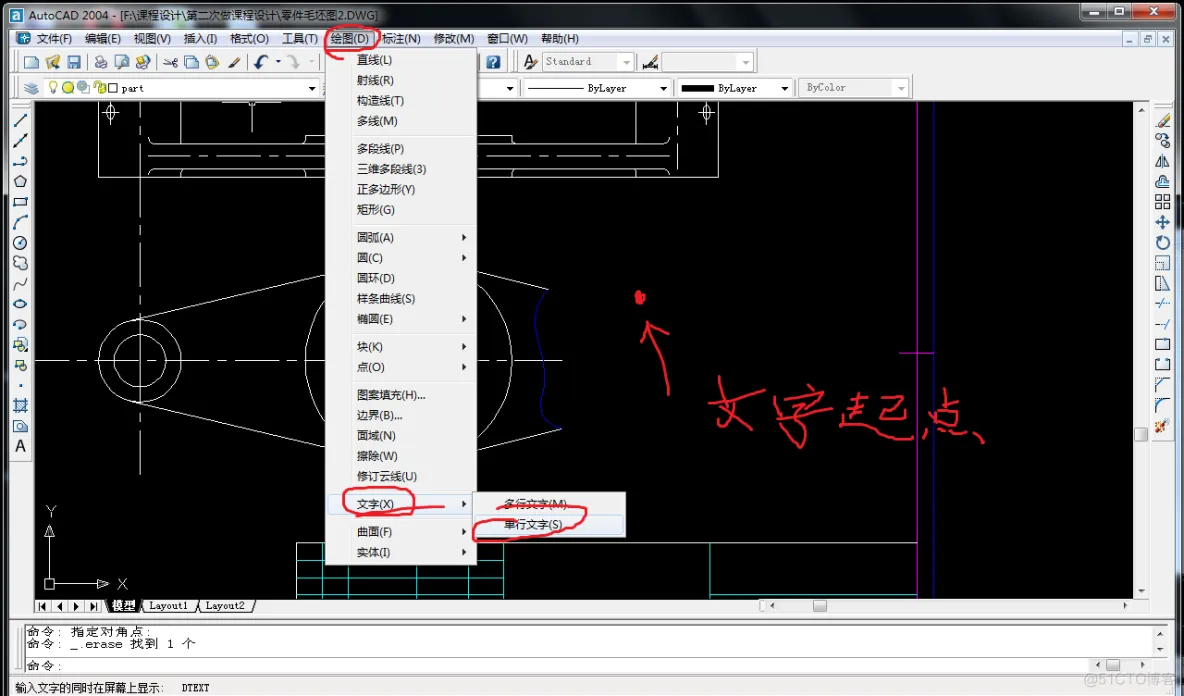This screenshot has height=696, width=1184.
Task: Click the go-to-last-tab navigation arrow
Action: (x=94, y=606)
